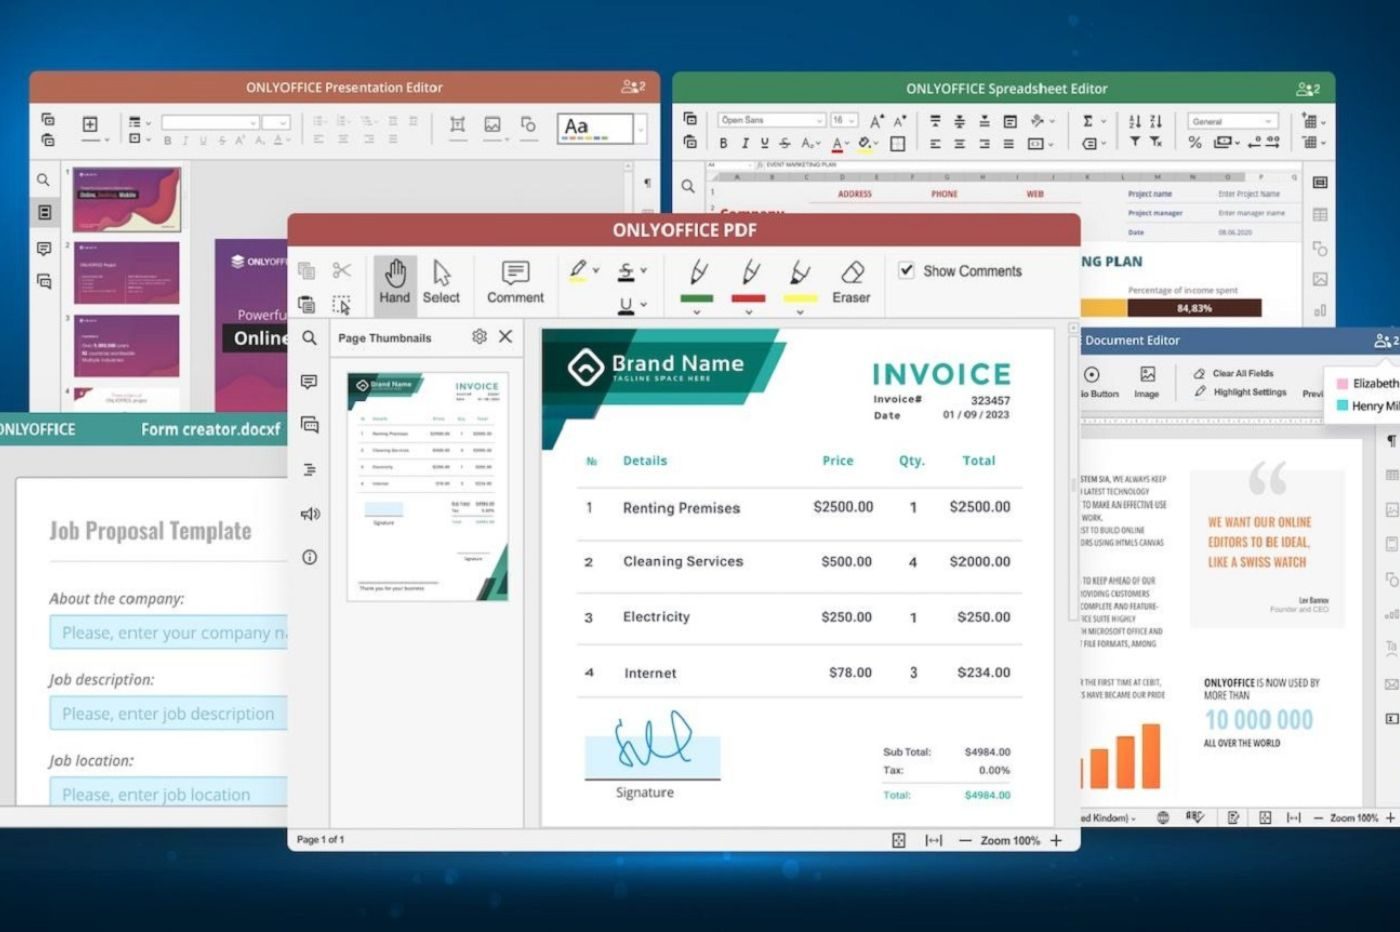Screen dimensions: 1400x932
Task: Choose the Select cursor tool in PDF editor
Action: point(441,282)
